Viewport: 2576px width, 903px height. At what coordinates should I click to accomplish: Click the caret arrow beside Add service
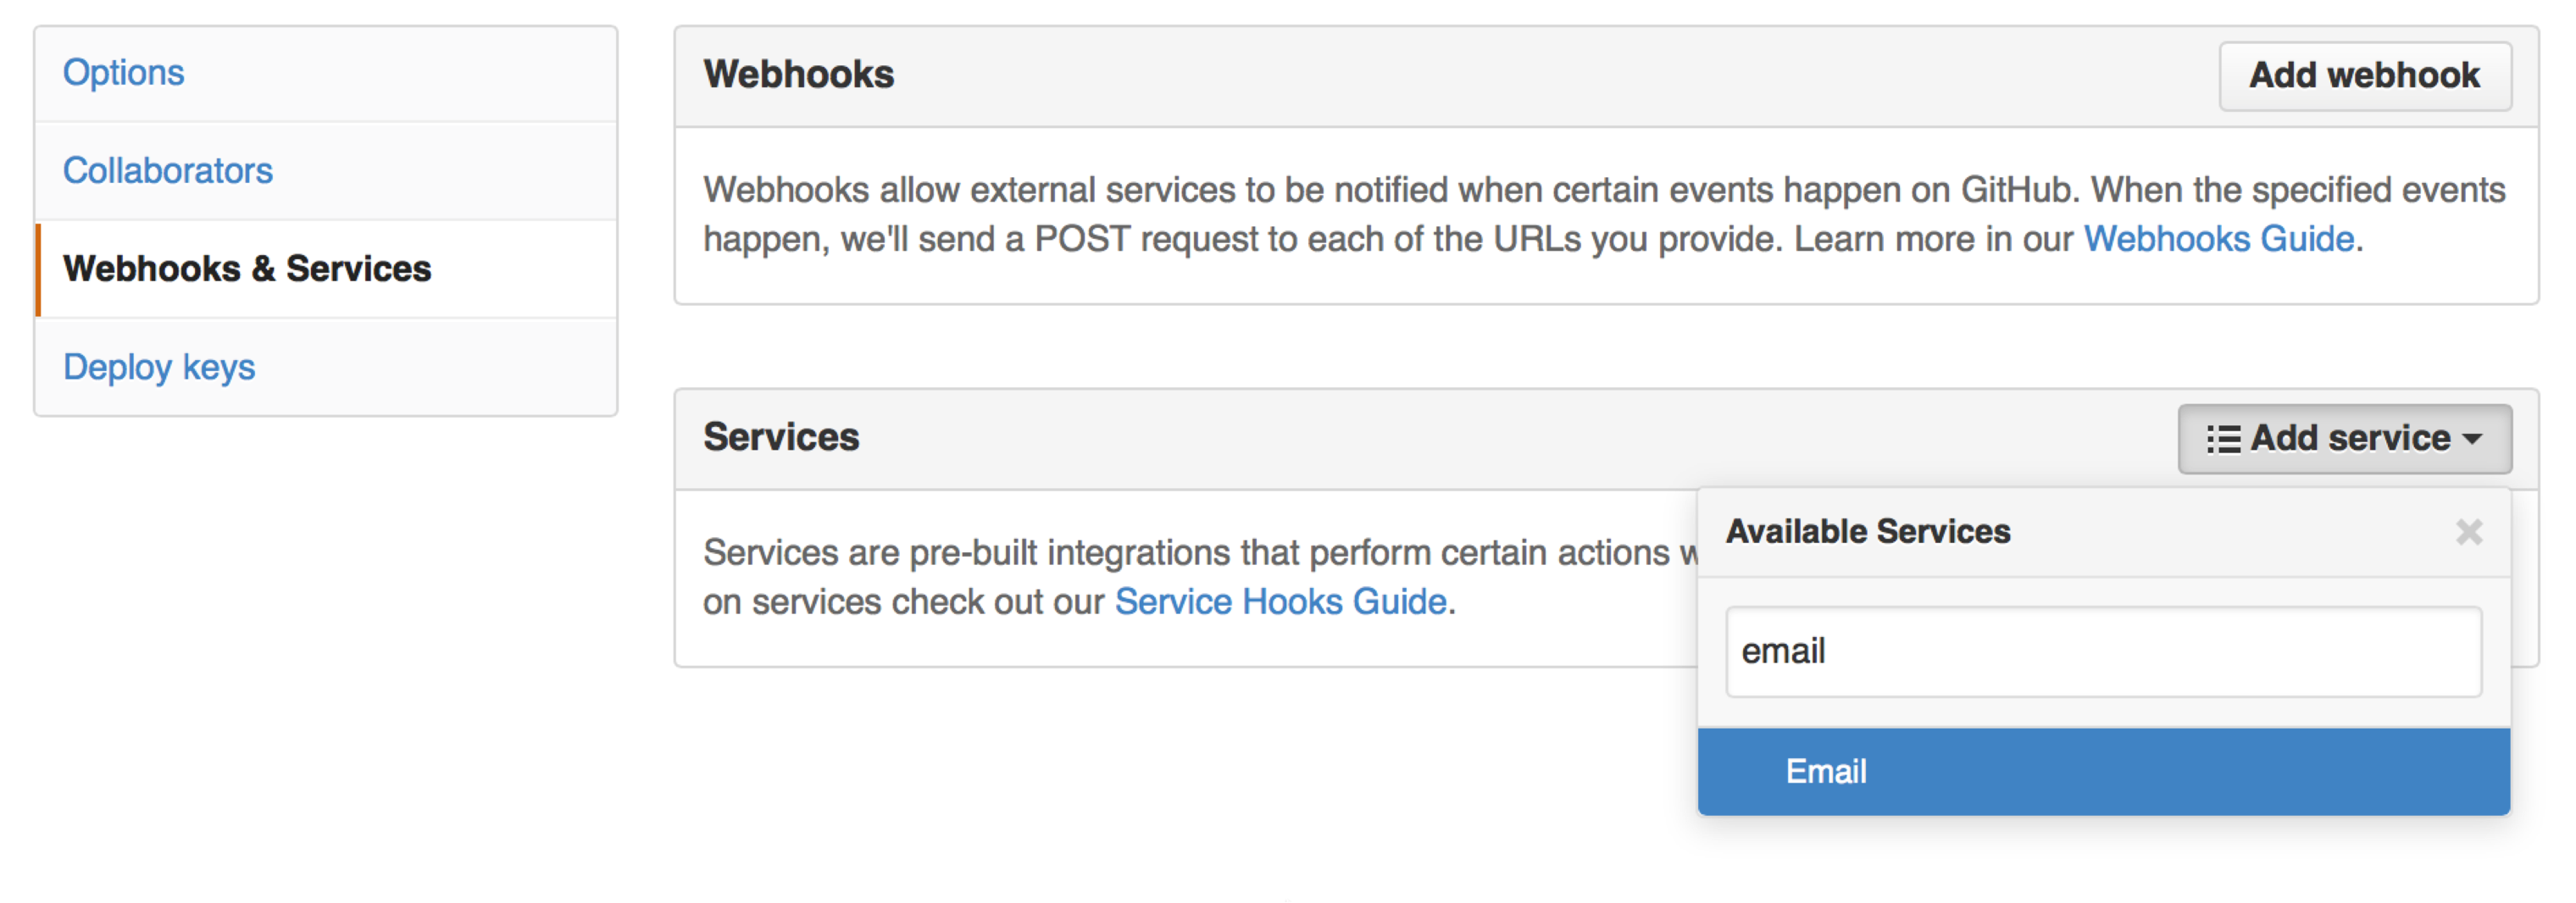[x=2473, y=439]
